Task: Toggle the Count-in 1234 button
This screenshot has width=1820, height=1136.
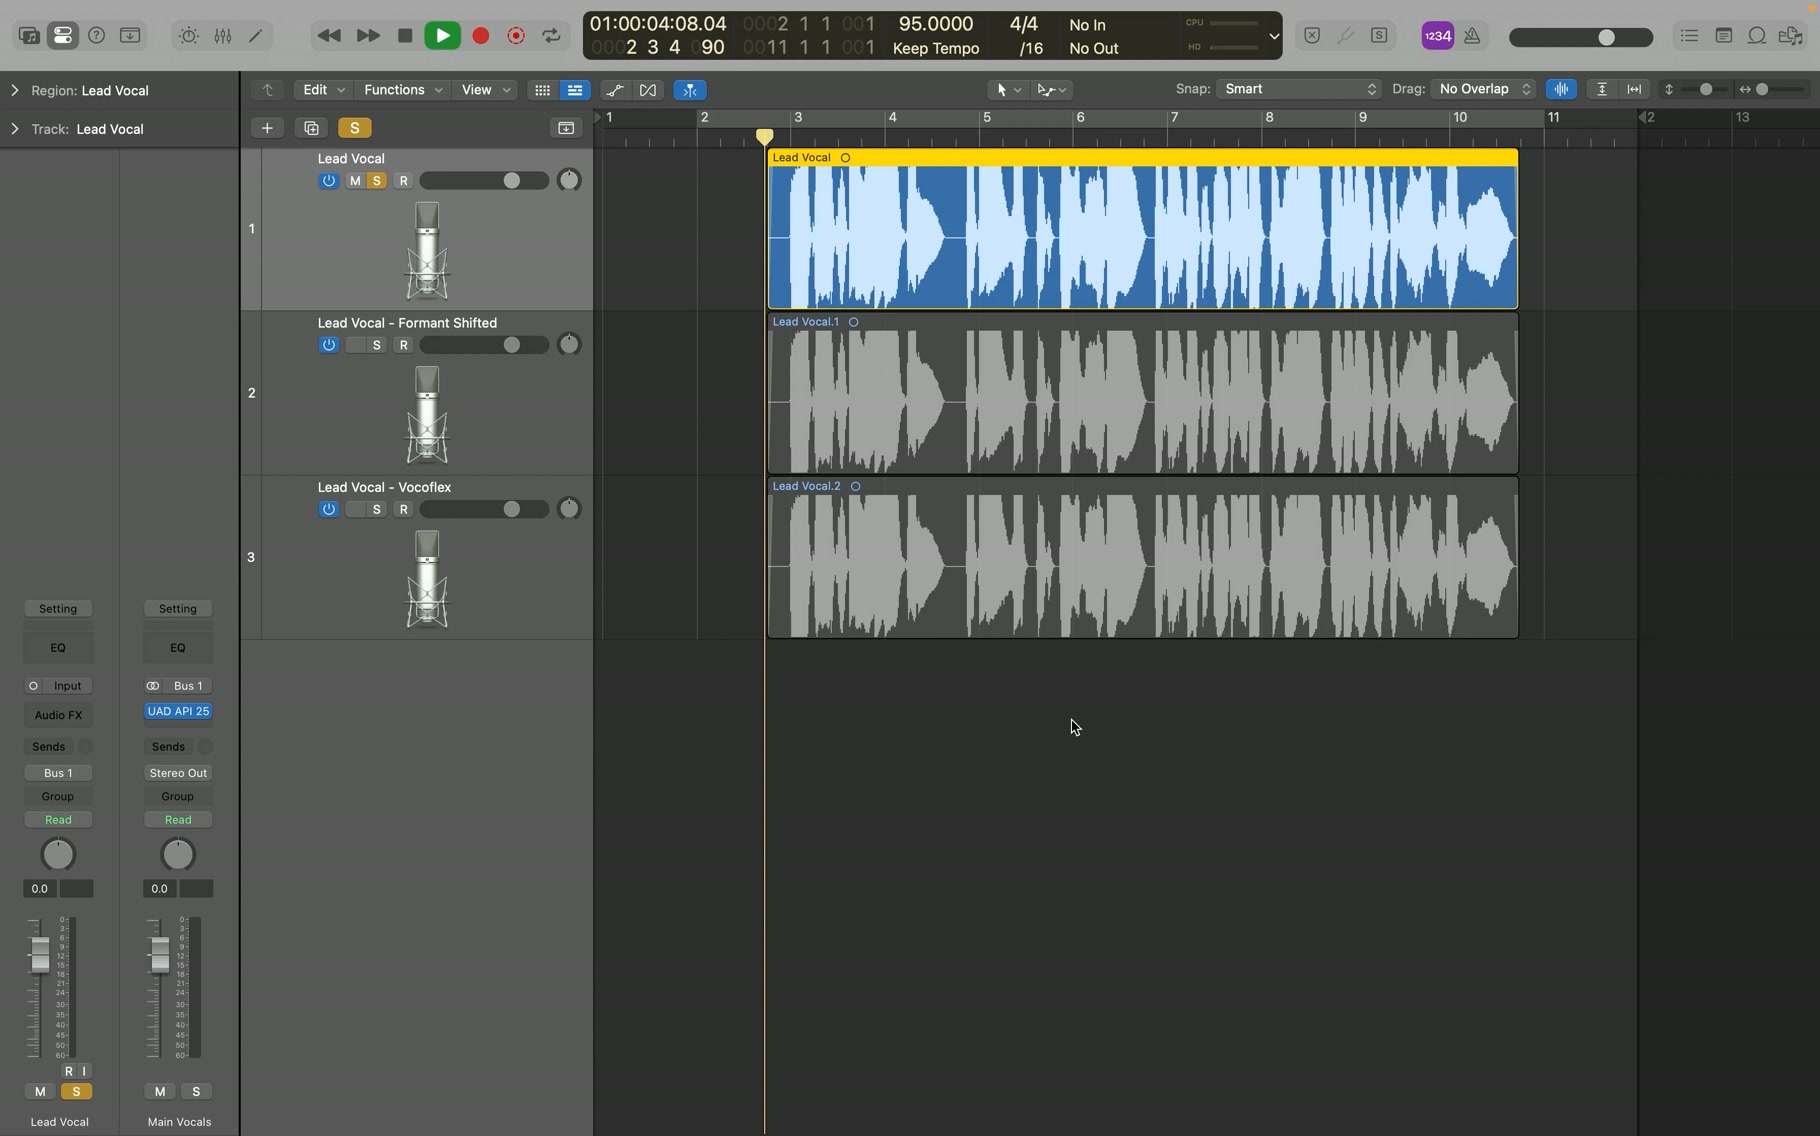Action: (1437, 36)
